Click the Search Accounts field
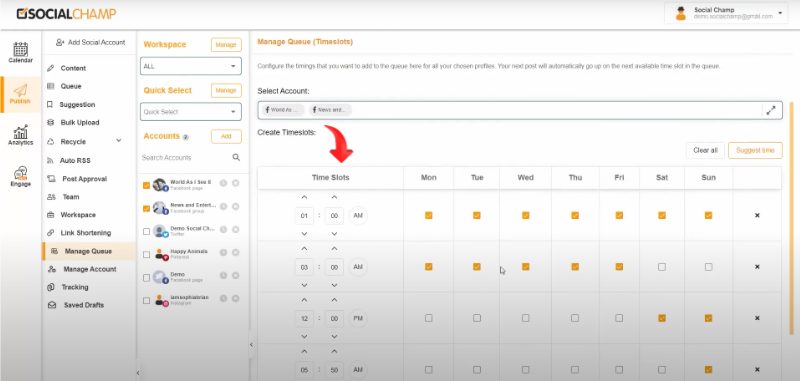The image size is (800, 381). [186, 158]
